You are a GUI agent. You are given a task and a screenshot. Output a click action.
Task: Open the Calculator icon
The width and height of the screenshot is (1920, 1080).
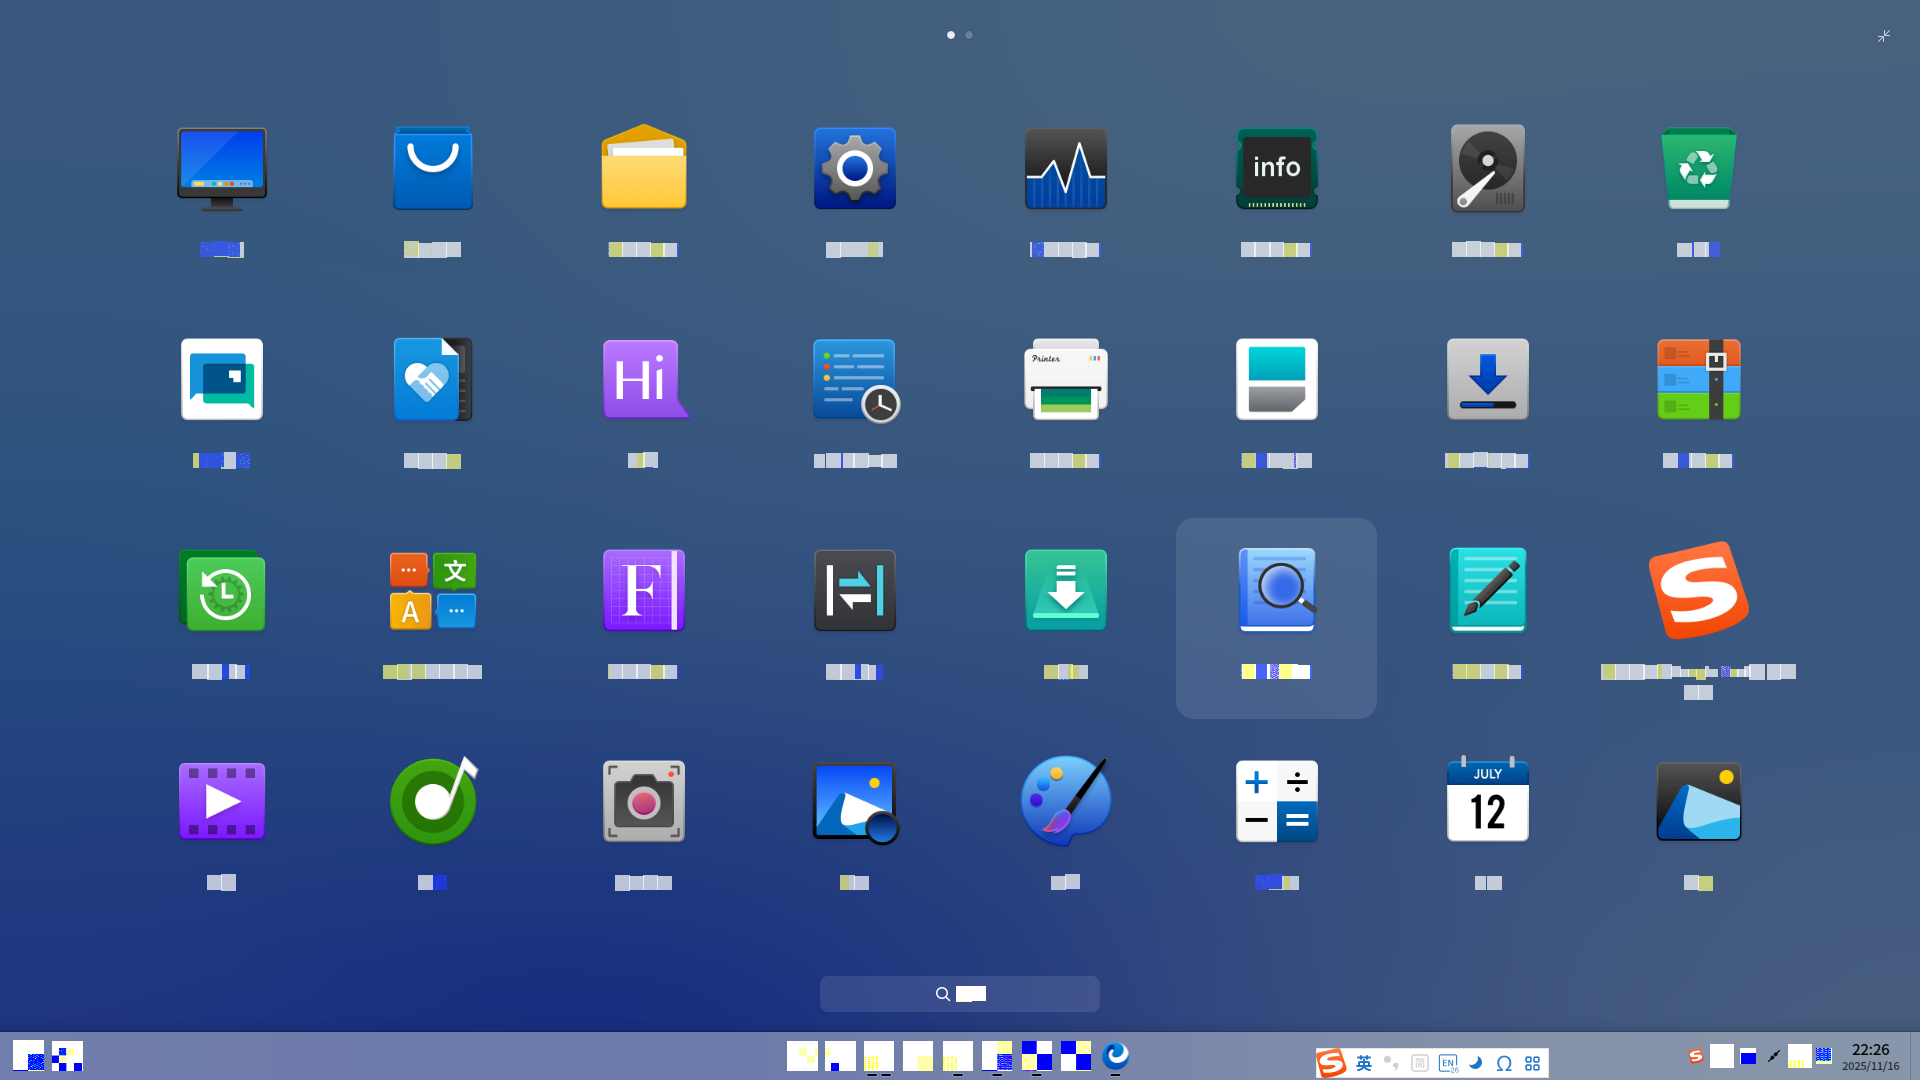tap(1276, 801)
